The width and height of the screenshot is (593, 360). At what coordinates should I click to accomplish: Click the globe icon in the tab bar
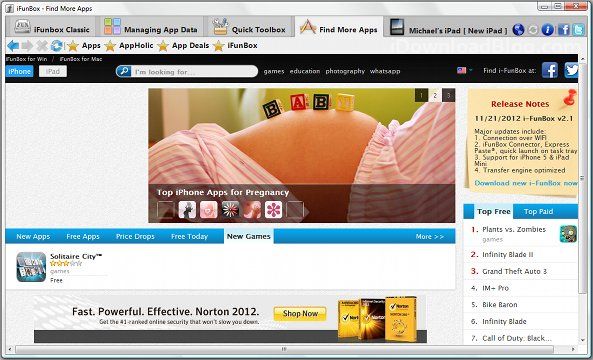[518, 29]
